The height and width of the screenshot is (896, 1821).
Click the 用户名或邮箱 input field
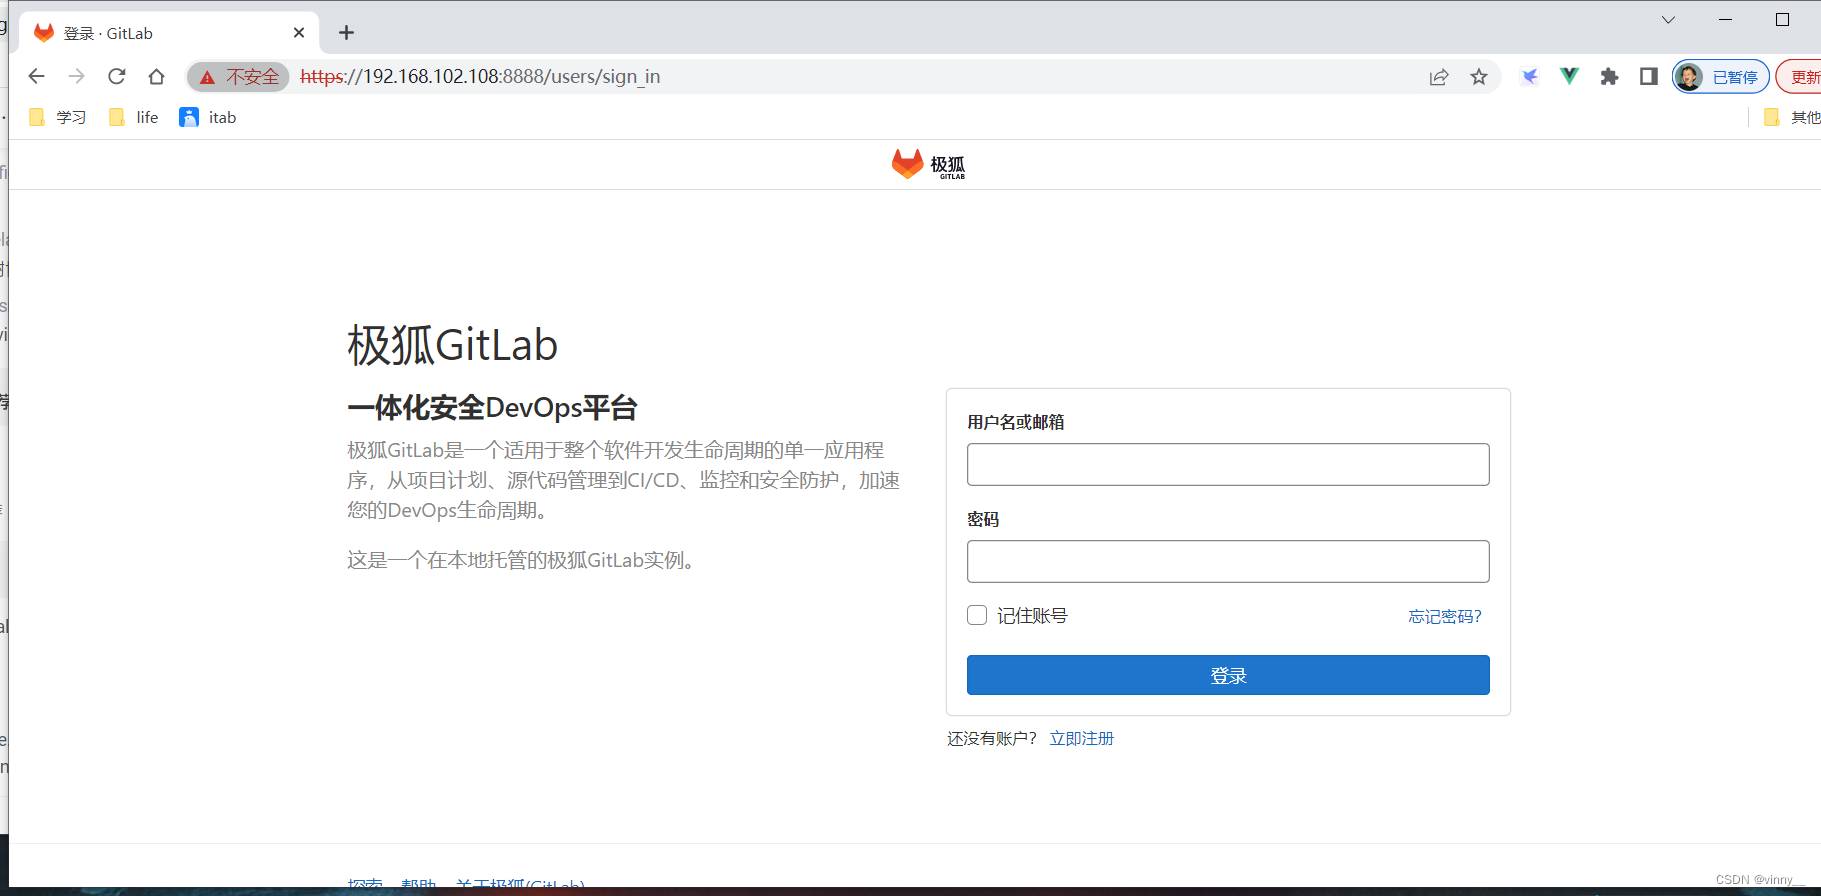click(1228, 465)
